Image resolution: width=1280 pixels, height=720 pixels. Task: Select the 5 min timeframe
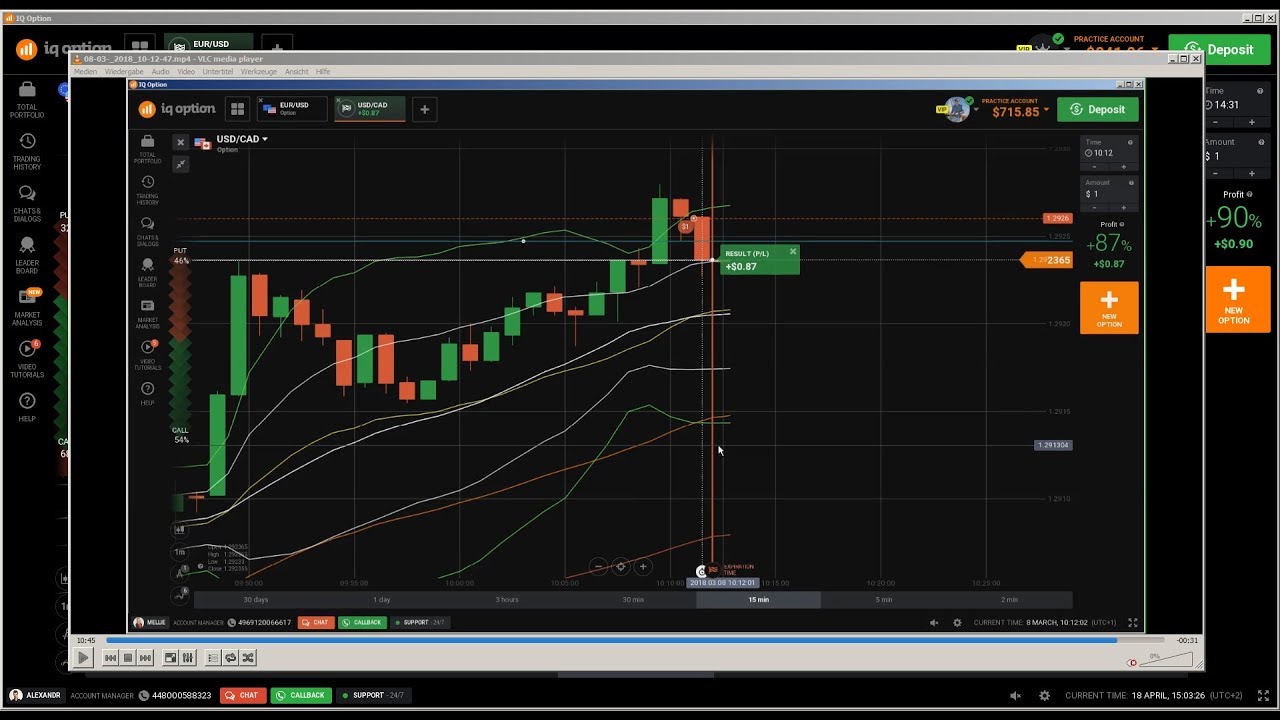click(884, 599)
